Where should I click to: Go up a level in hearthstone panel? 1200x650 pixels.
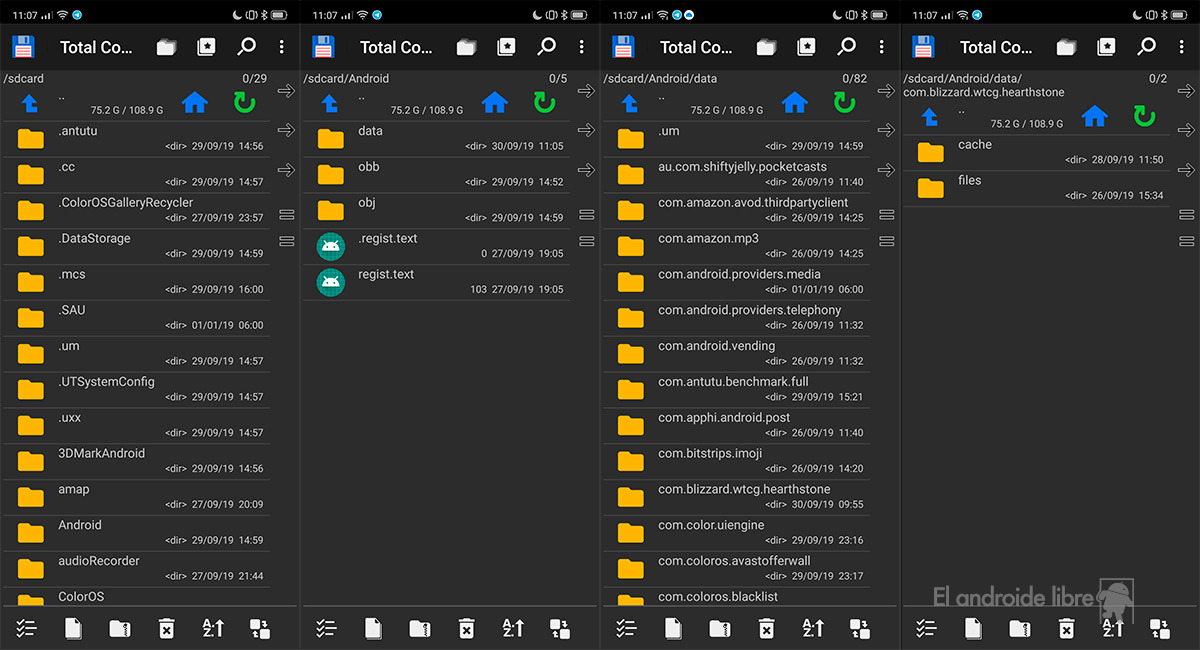929,118
